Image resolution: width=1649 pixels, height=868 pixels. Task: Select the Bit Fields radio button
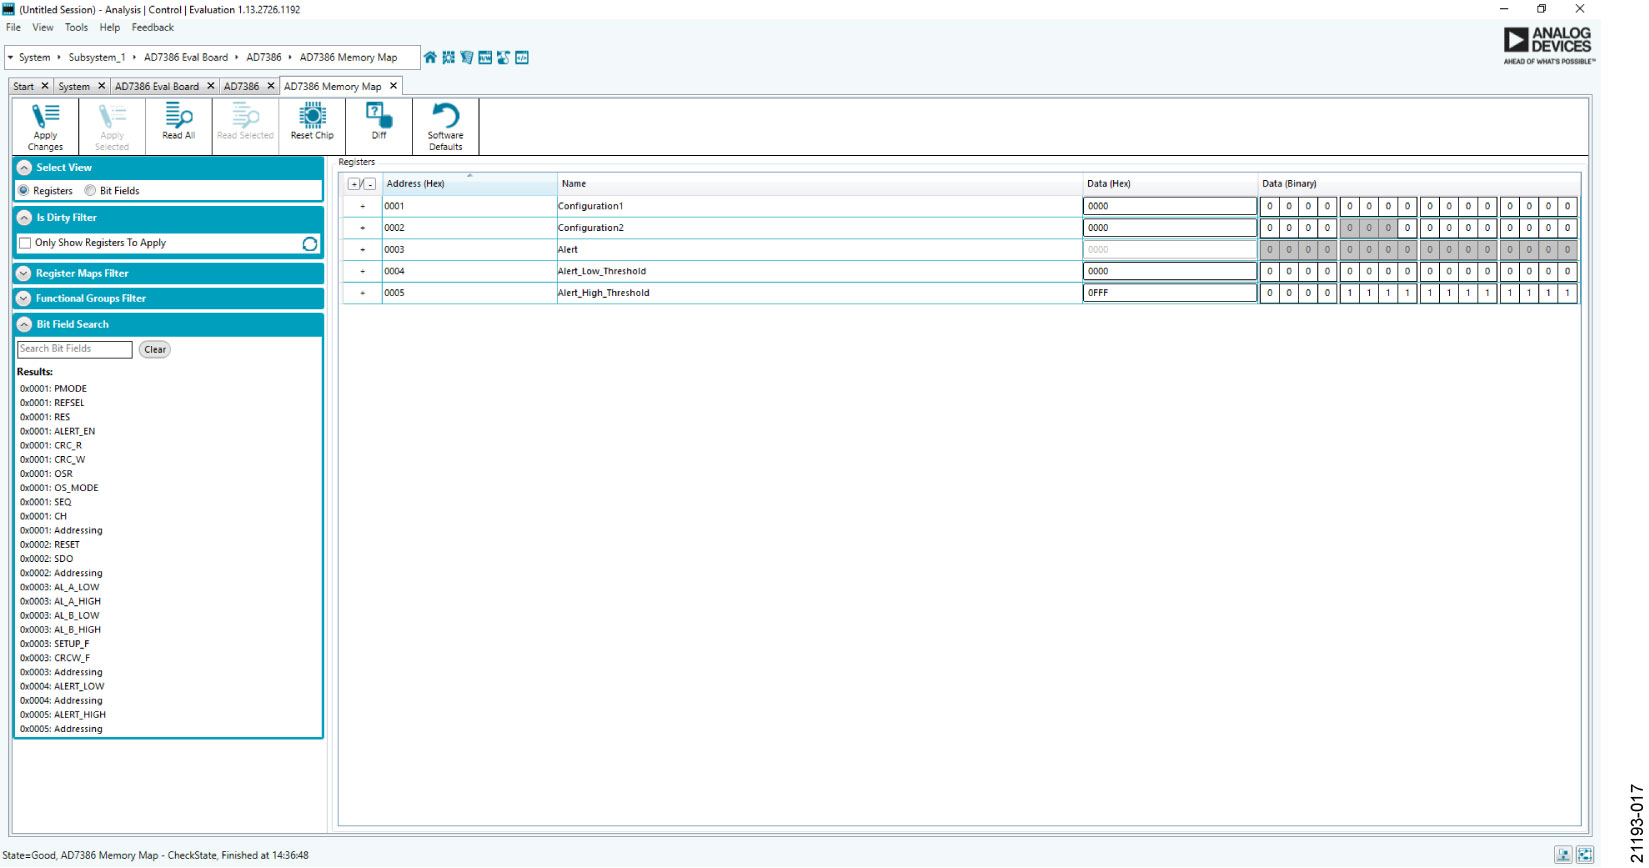pos(91,191)
